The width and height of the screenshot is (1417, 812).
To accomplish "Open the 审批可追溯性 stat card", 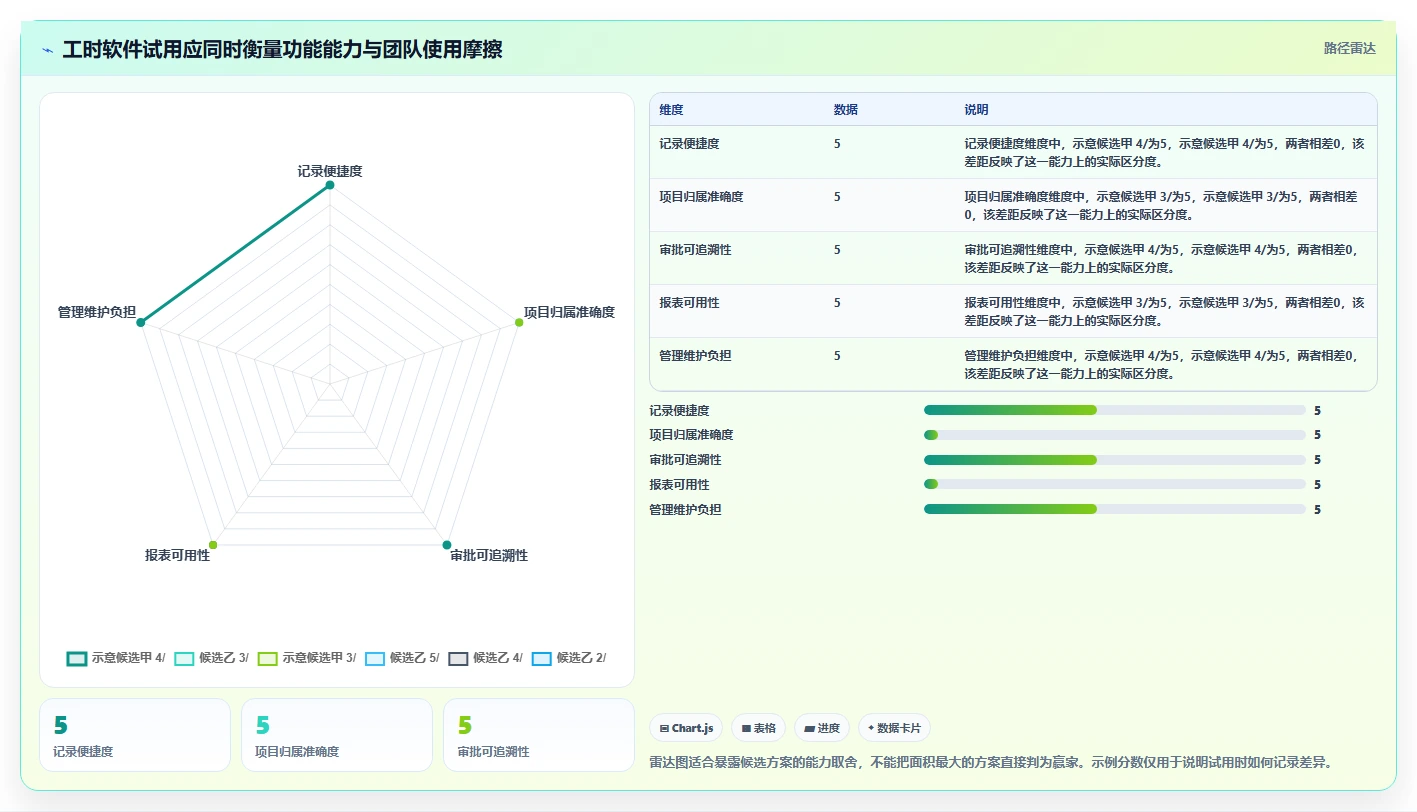I will [539, 735].
